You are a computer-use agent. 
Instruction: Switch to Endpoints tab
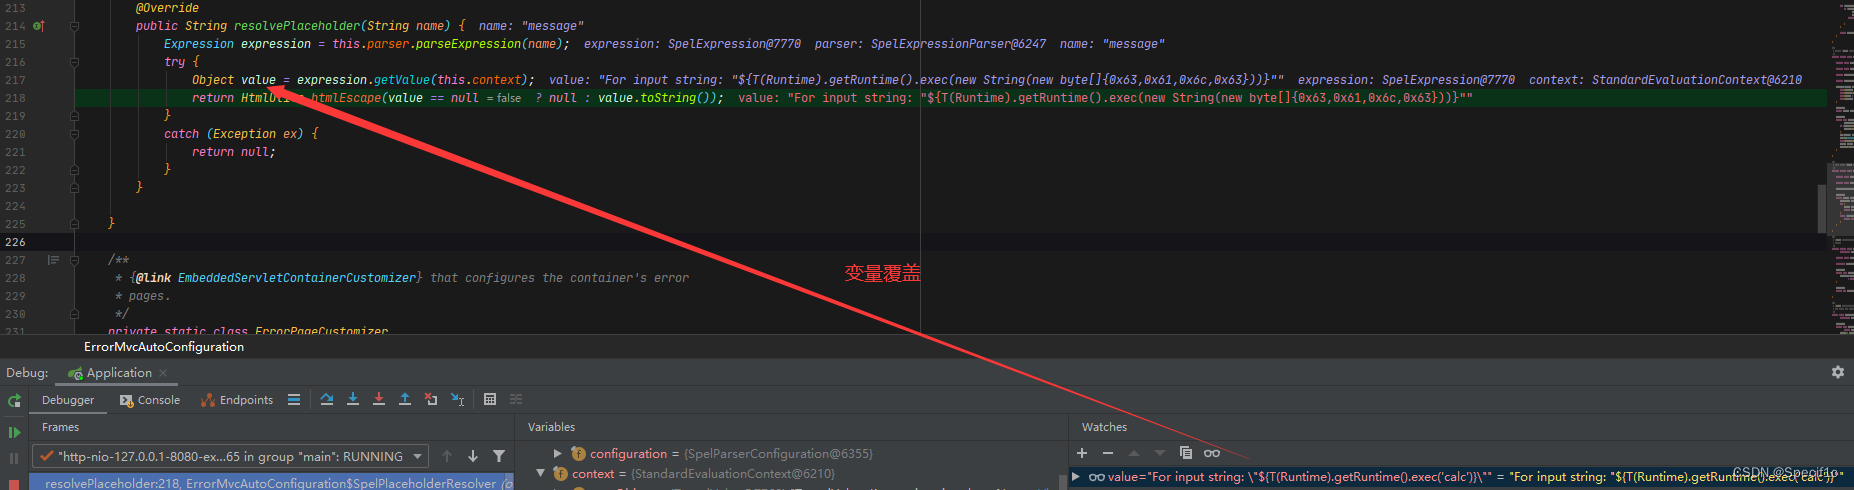(237, 400)
